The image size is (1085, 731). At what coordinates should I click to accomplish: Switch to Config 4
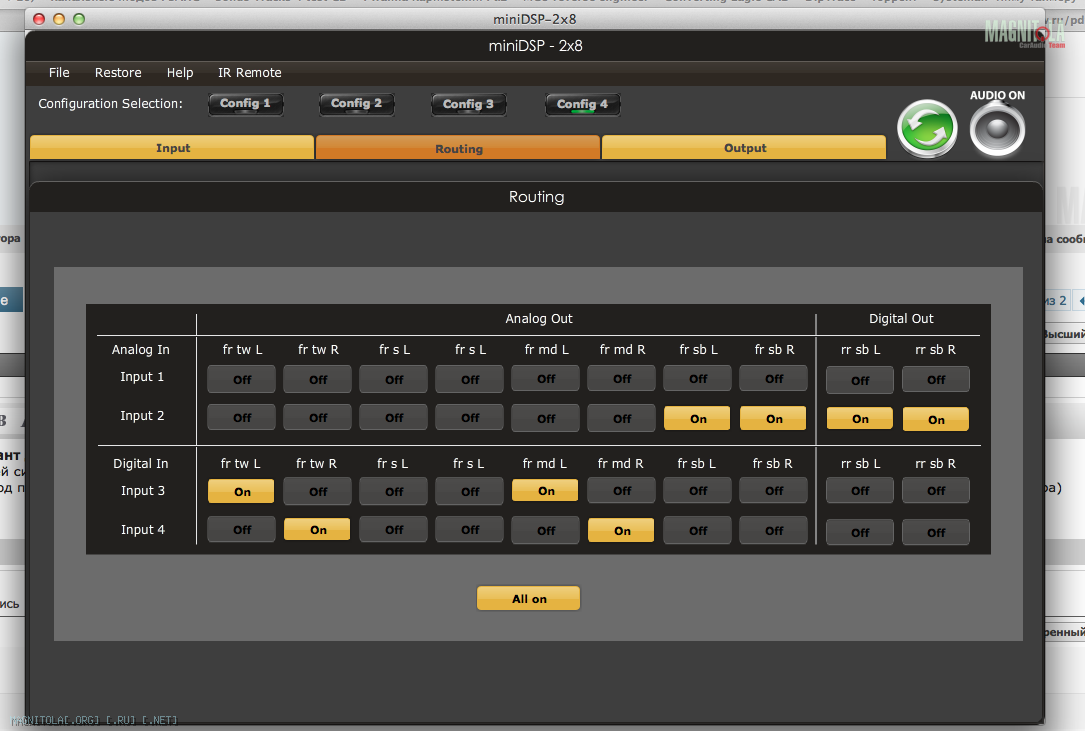coord(582,105)
